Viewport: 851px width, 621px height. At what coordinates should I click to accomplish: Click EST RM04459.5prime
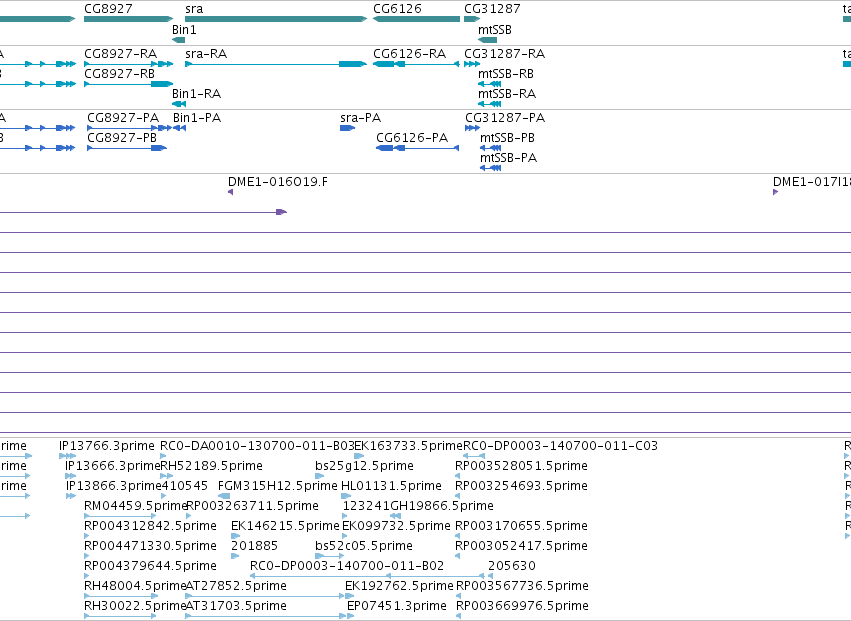pyautogui.click(x=120, y=516)
